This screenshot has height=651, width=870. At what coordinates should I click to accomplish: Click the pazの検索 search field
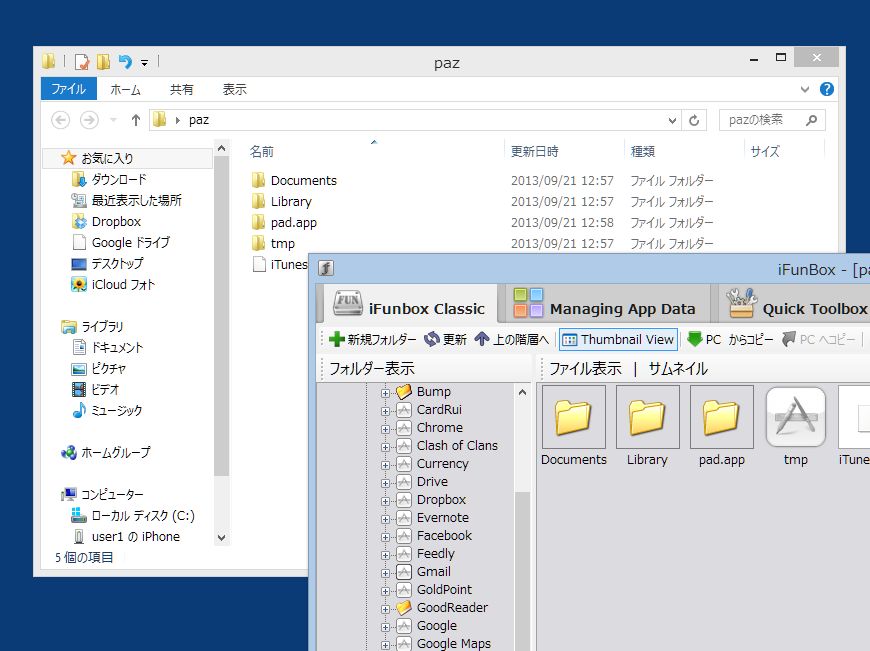point(772,120)
